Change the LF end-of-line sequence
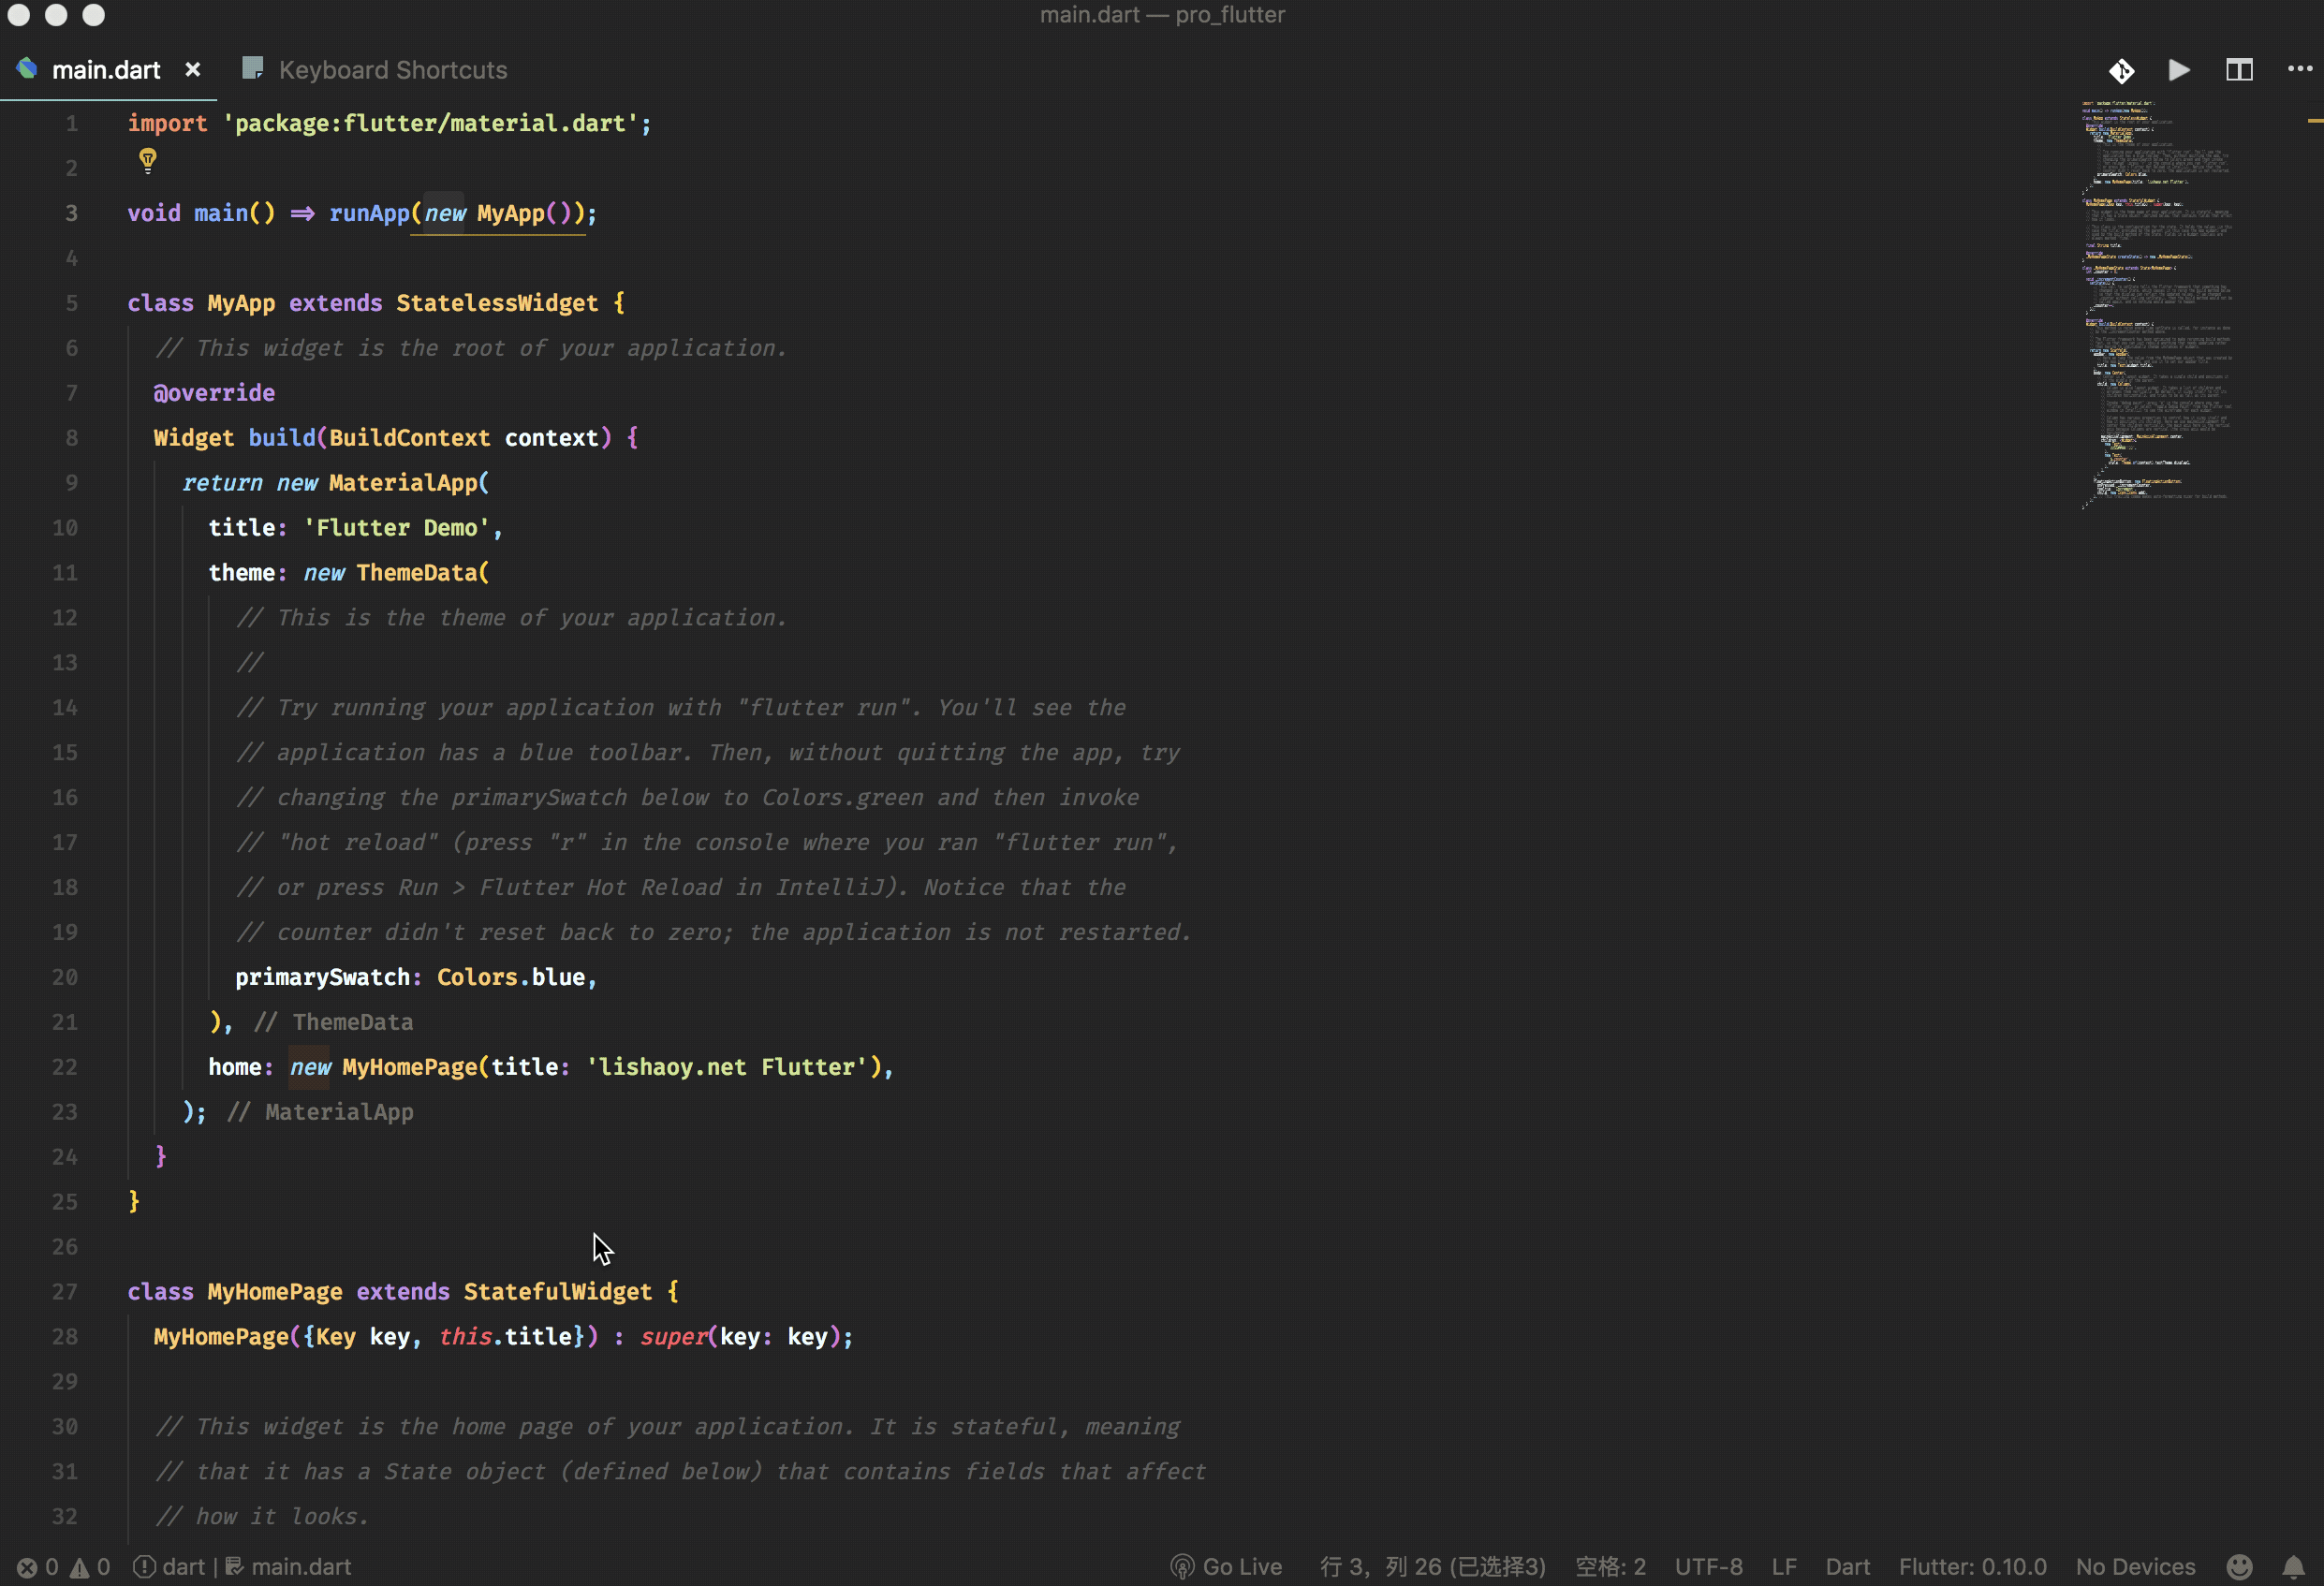The width and height of the screenshot is (2324, 1586). coord(1784,1567)
